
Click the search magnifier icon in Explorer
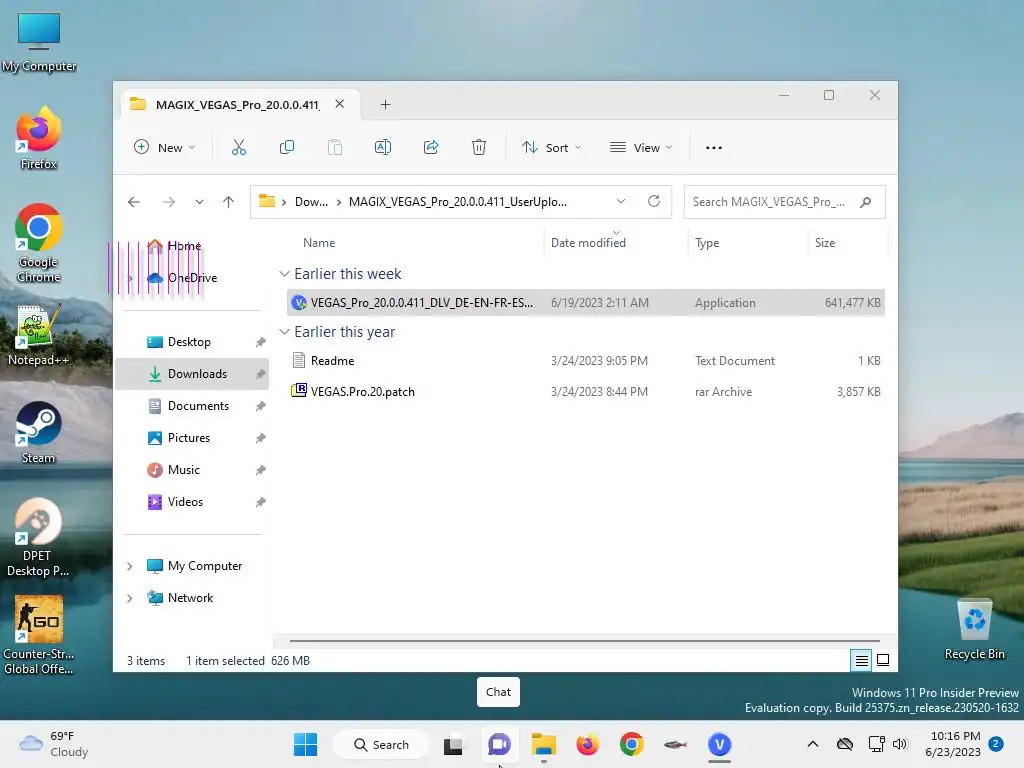tap(866, 202)
